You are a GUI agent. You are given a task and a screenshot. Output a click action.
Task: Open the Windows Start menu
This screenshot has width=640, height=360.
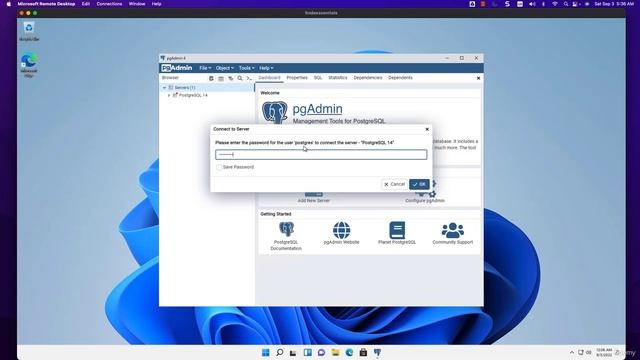pos(265,352)
